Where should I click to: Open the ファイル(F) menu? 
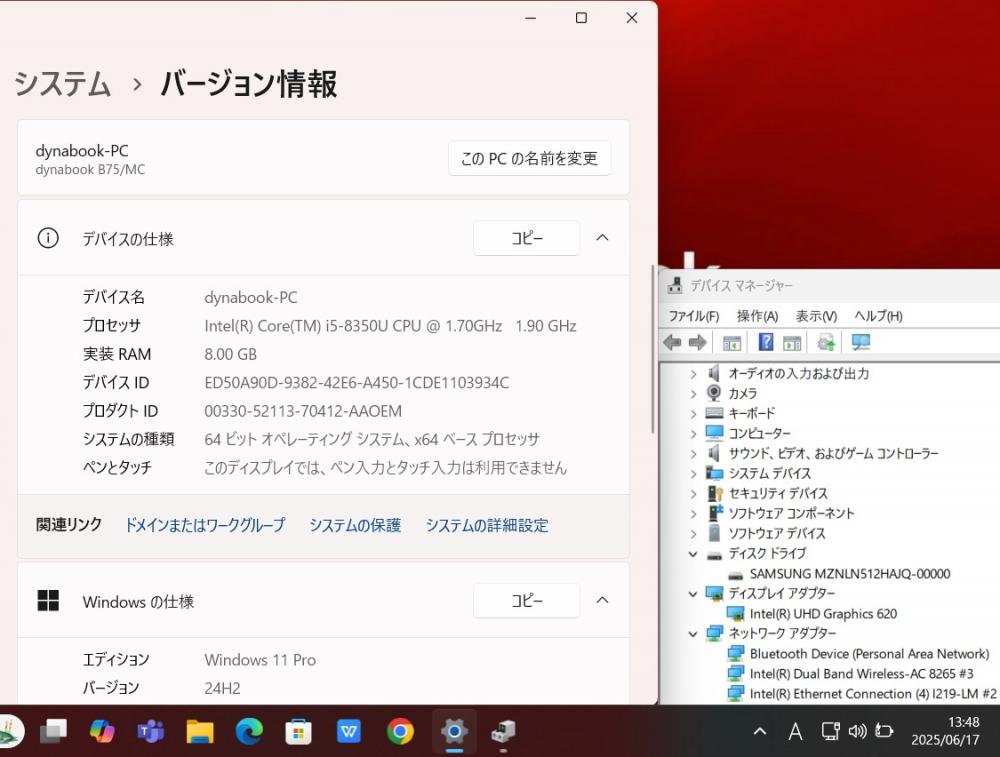tap(693, 316)
